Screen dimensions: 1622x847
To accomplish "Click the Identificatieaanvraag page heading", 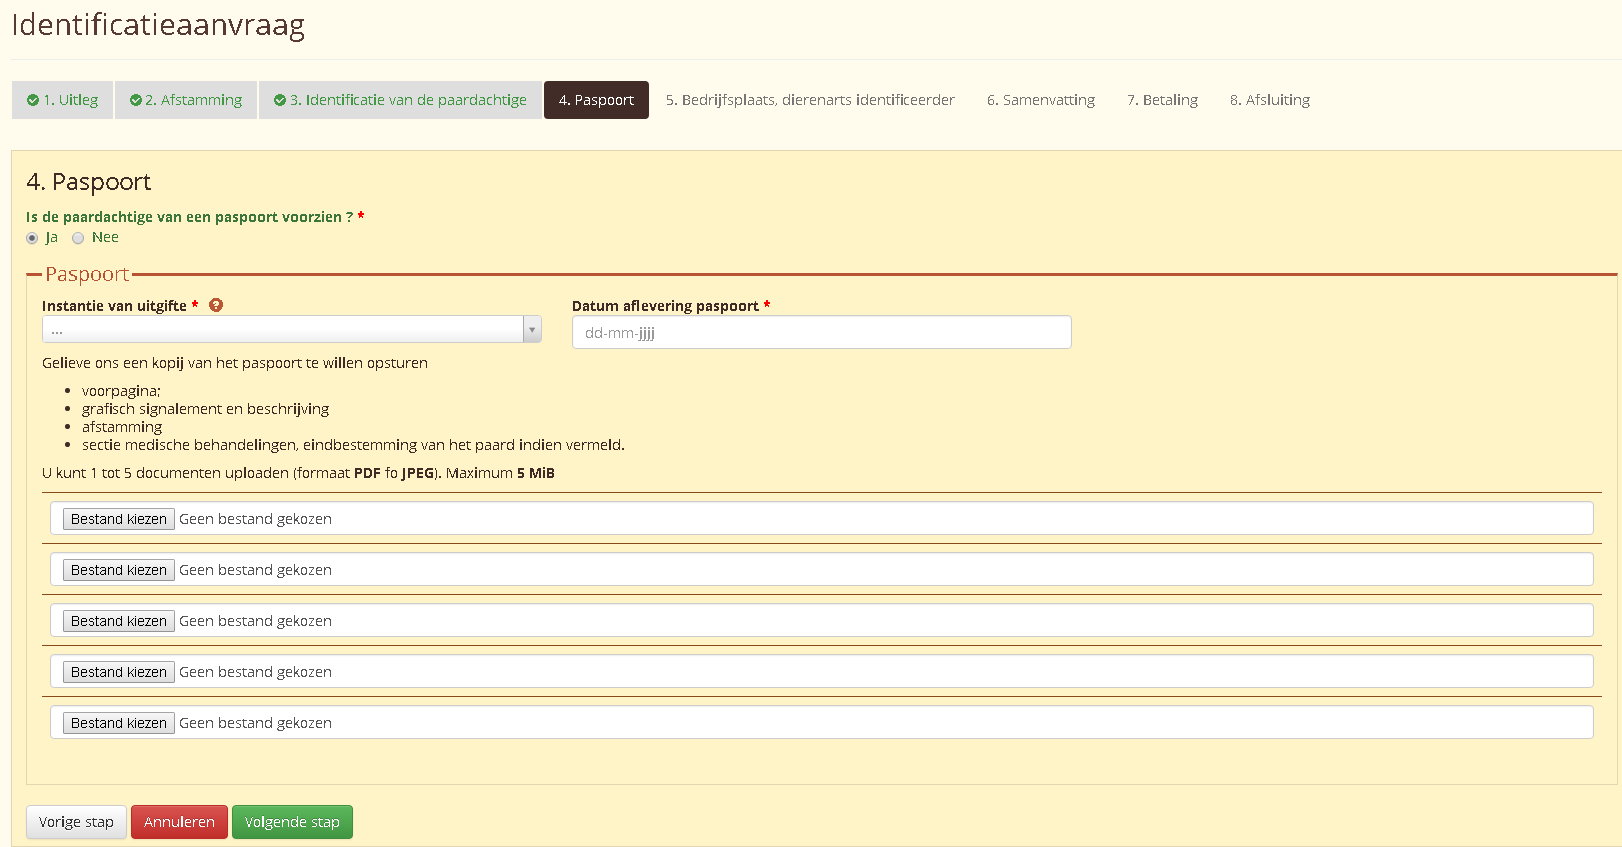I will tap(158, 24).
